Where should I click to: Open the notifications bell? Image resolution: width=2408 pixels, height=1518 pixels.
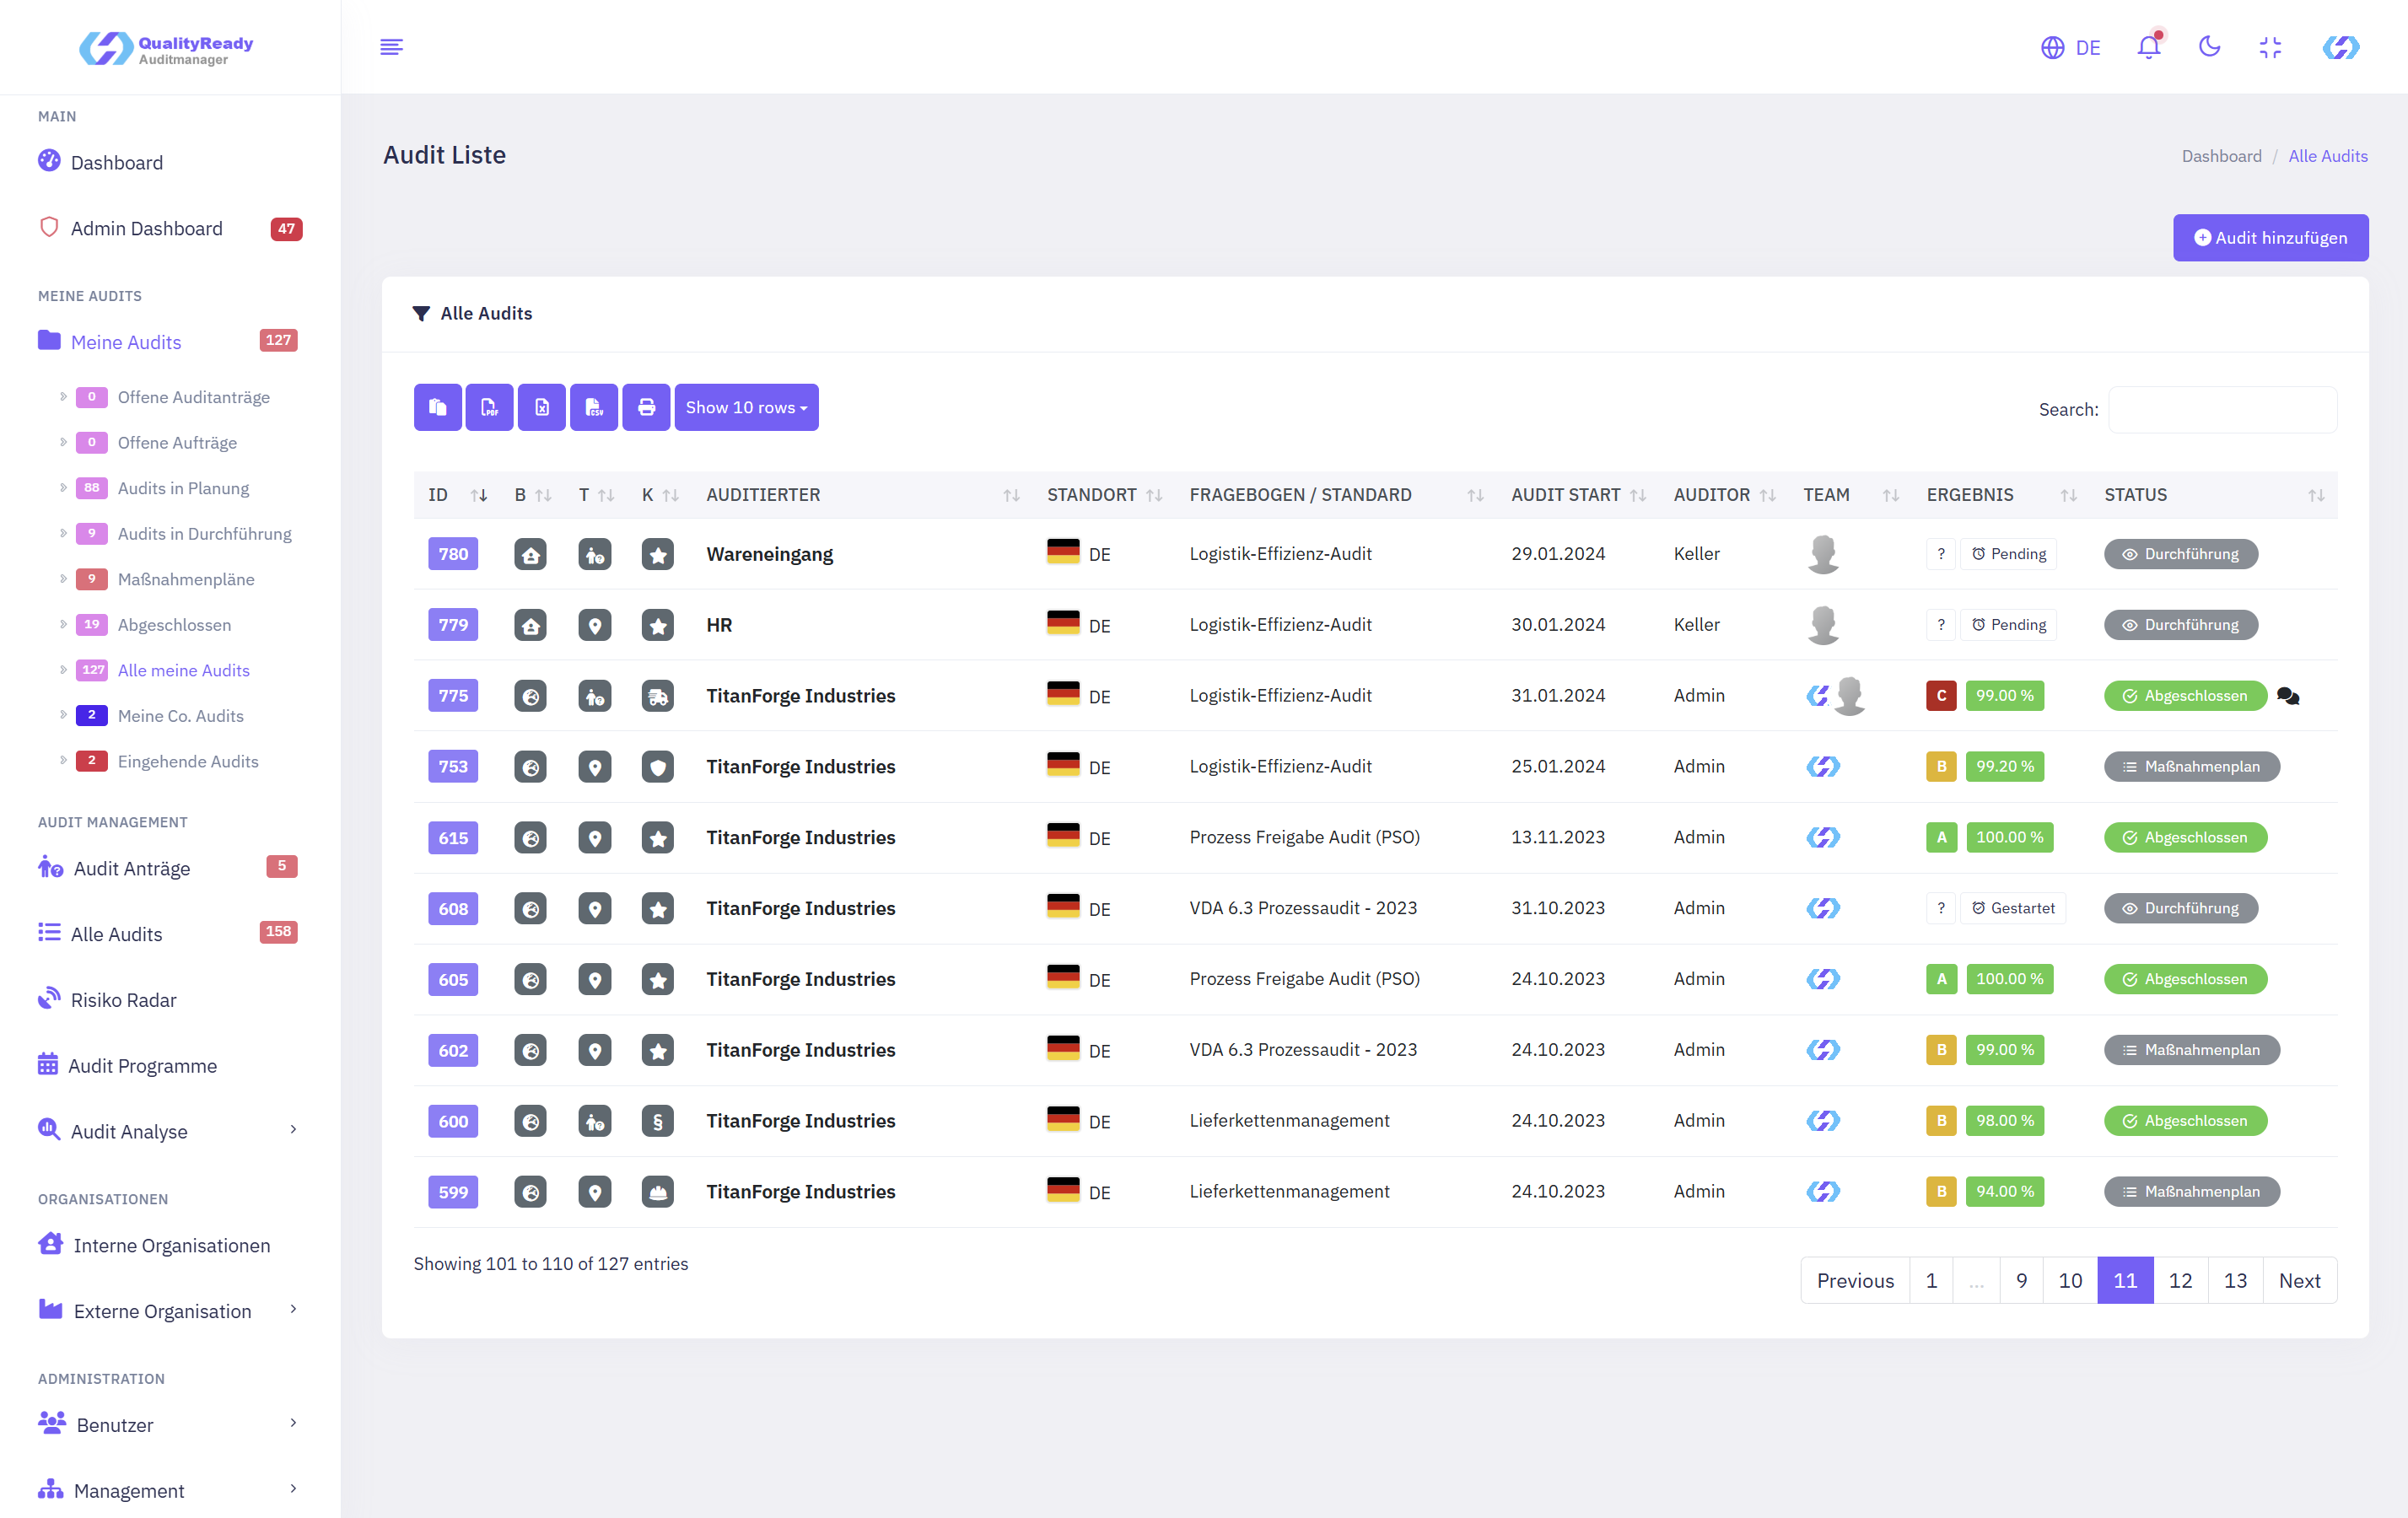click(x=2148, y=47)
